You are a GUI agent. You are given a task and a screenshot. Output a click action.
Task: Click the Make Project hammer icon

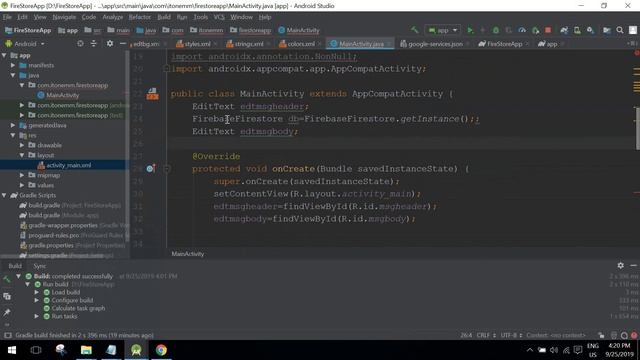click(x=415, y=30)
